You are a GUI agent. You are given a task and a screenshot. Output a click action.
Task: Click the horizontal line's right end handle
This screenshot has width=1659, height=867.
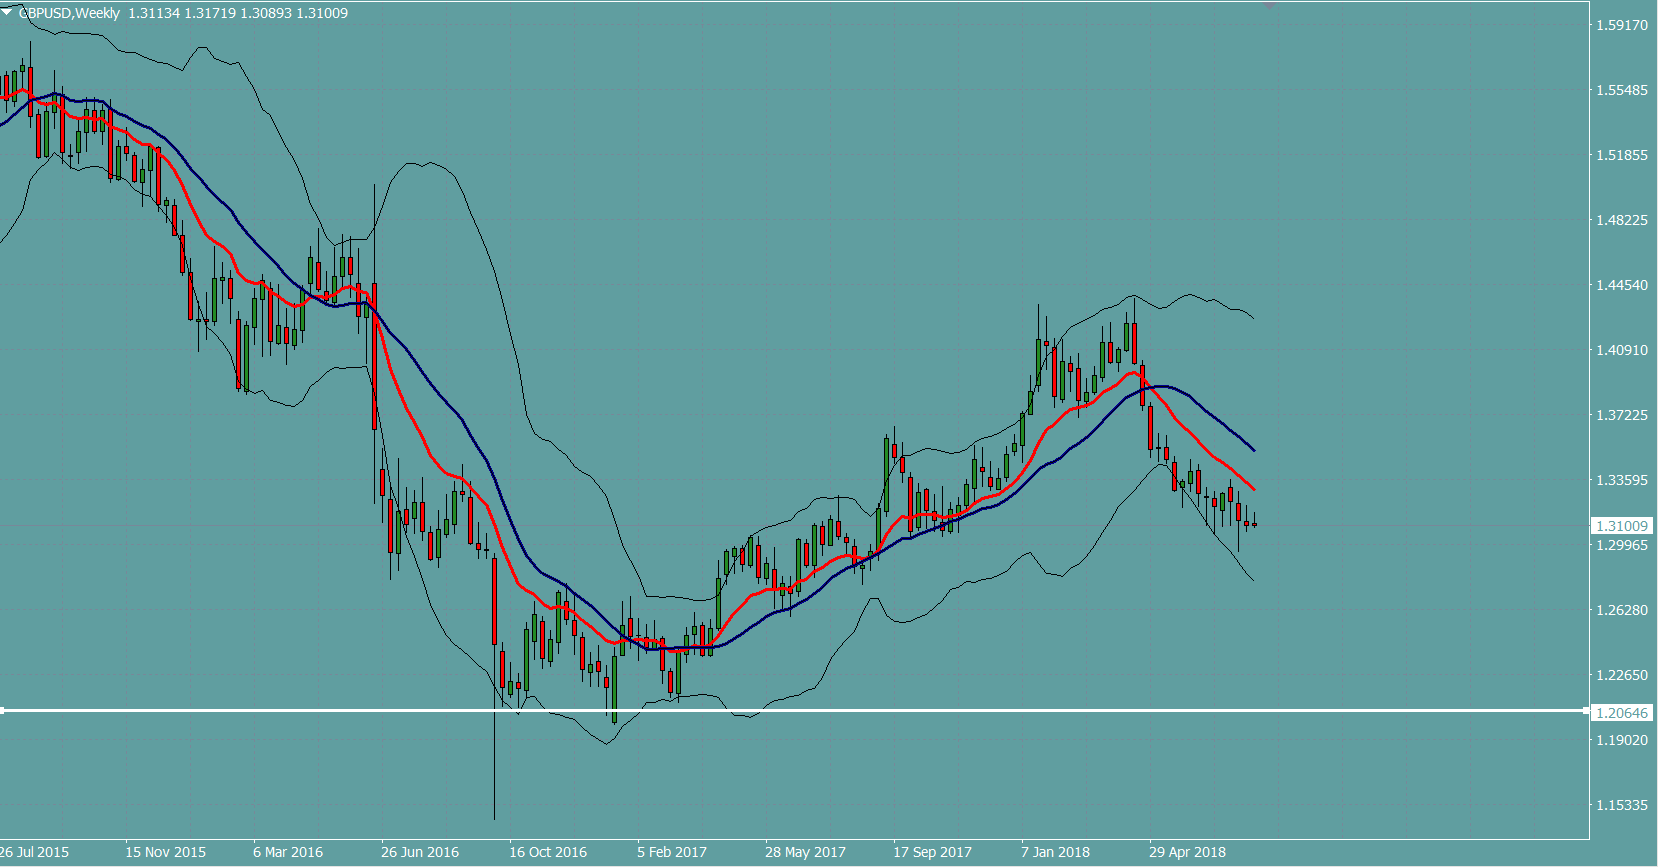[x=1586, y=710]
